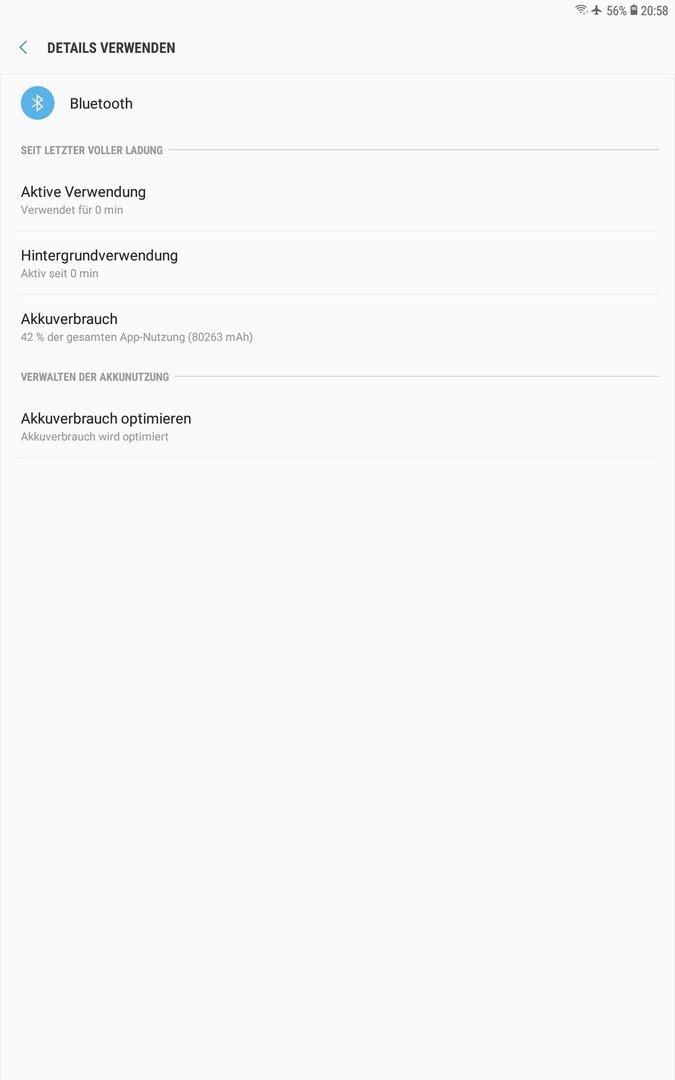Open the Akkuverbrauch optimieren setting
675x1080 pixels.
click(338, 426)
